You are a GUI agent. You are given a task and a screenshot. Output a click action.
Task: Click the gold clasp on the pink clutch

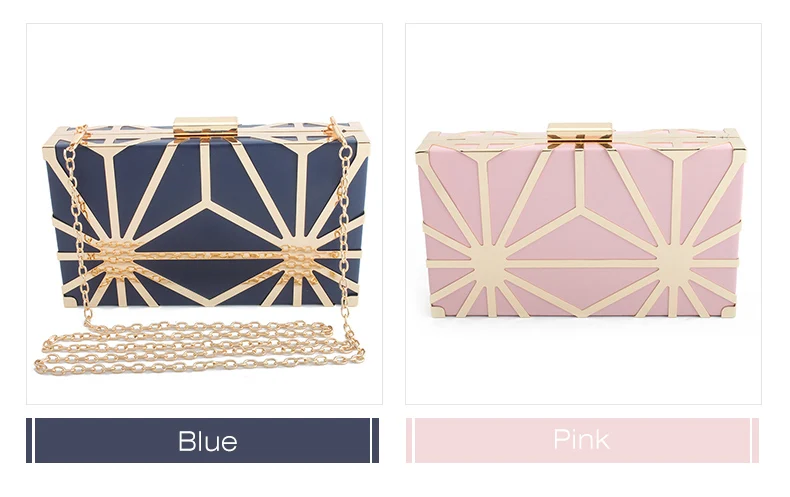point(580,135)
